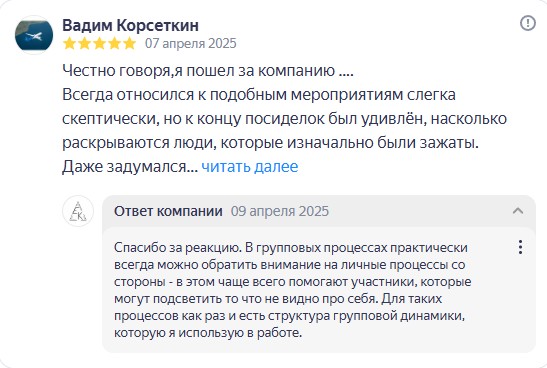
Task: Click the reply text Спасибо за реакцию
Action: pyautogui.click(x=178, y=248)
